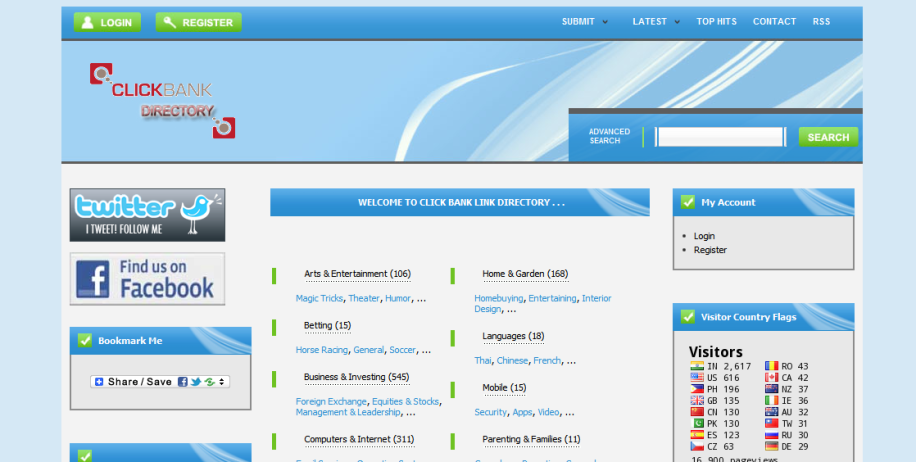Open Computers & Internet (311) category

[359, 439]
